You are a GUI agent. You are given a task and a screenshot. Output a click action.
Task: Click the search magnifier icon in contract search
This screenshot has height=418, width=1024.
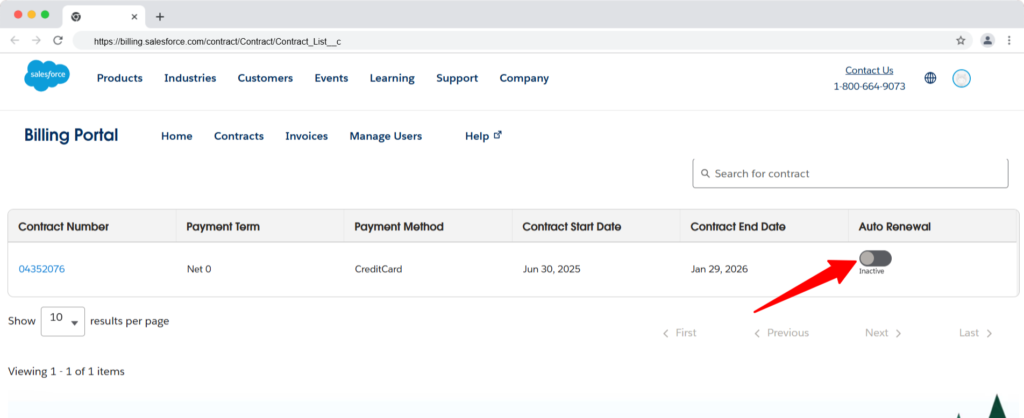(705, 174)
